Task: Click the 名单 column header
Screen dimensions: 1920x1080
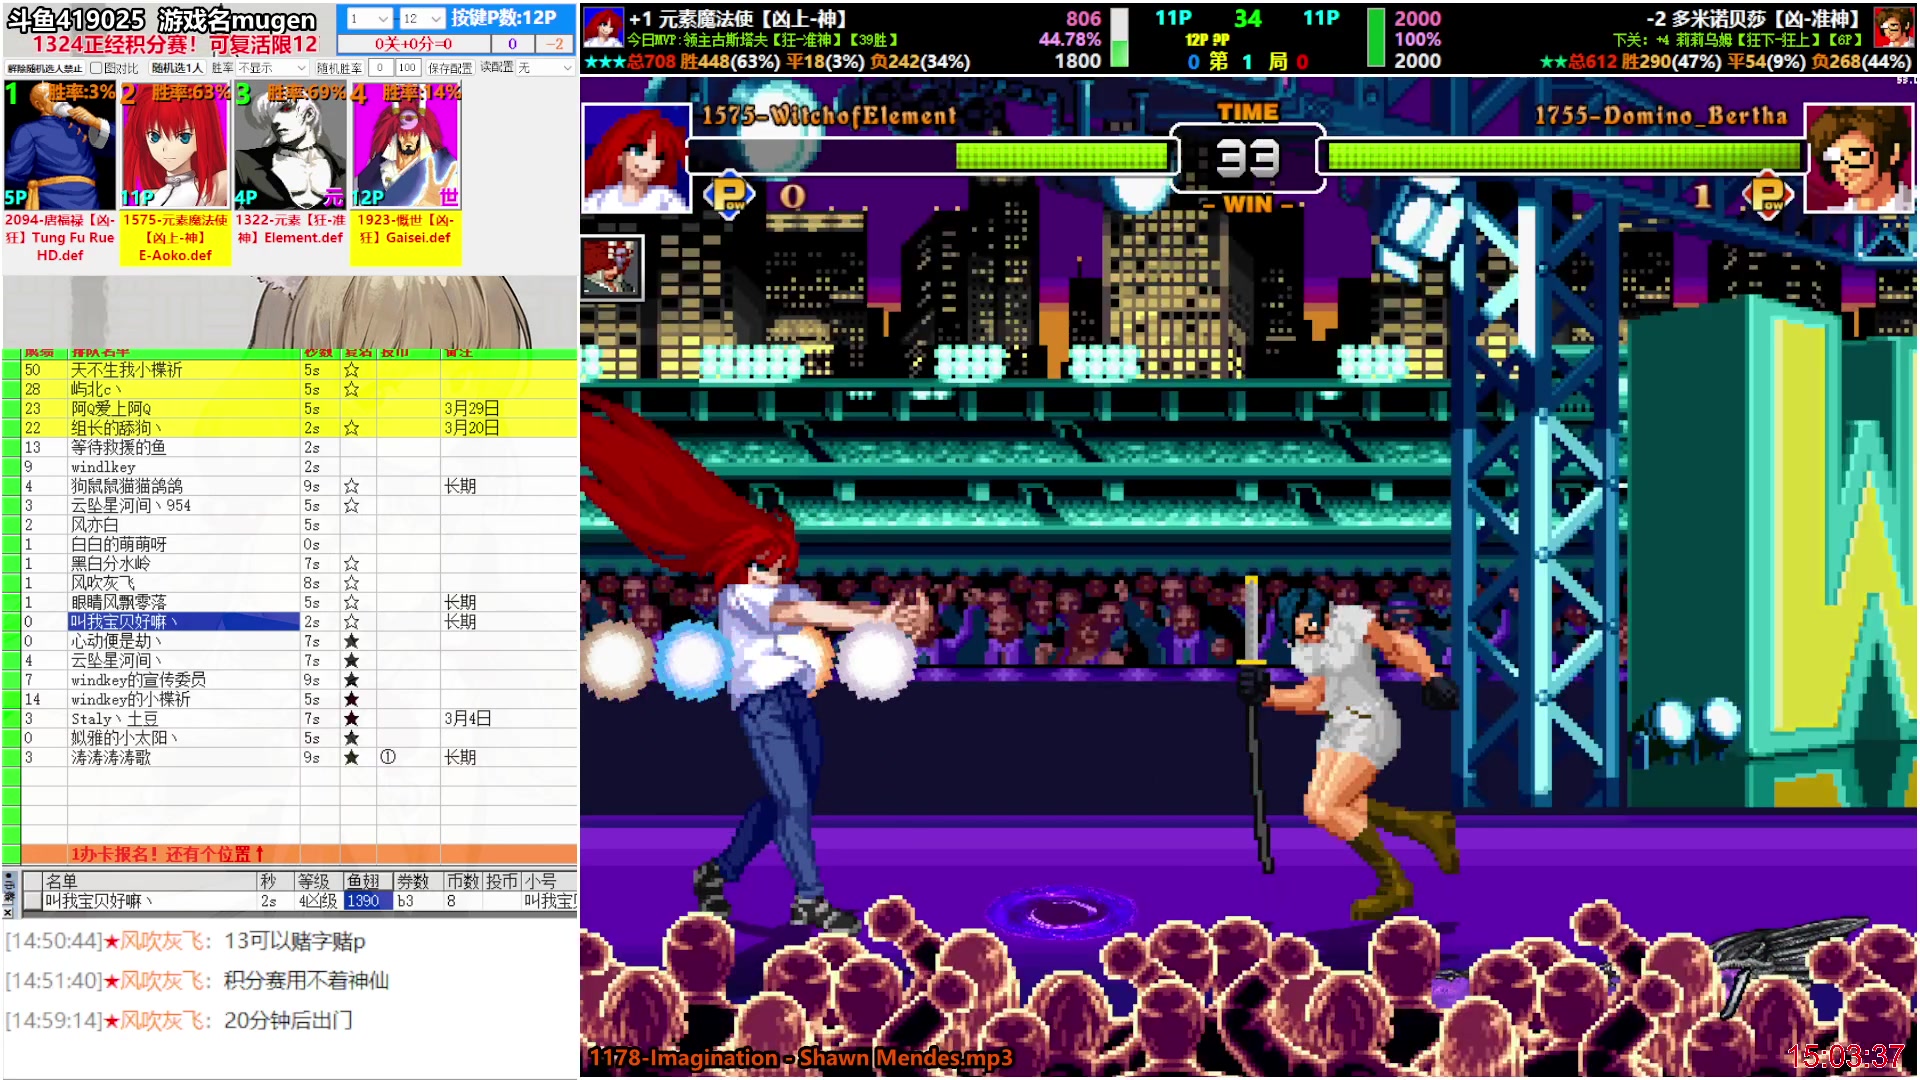Action: pos(150,881)
